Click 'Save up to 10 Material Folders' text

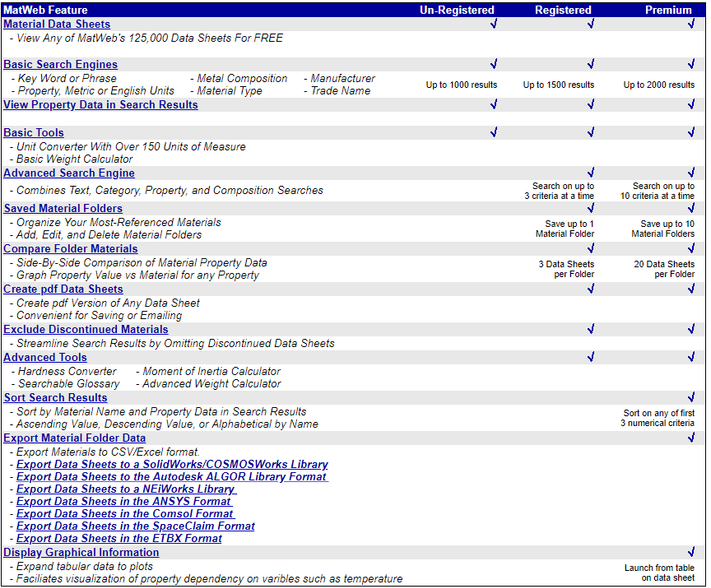(663, 229)
